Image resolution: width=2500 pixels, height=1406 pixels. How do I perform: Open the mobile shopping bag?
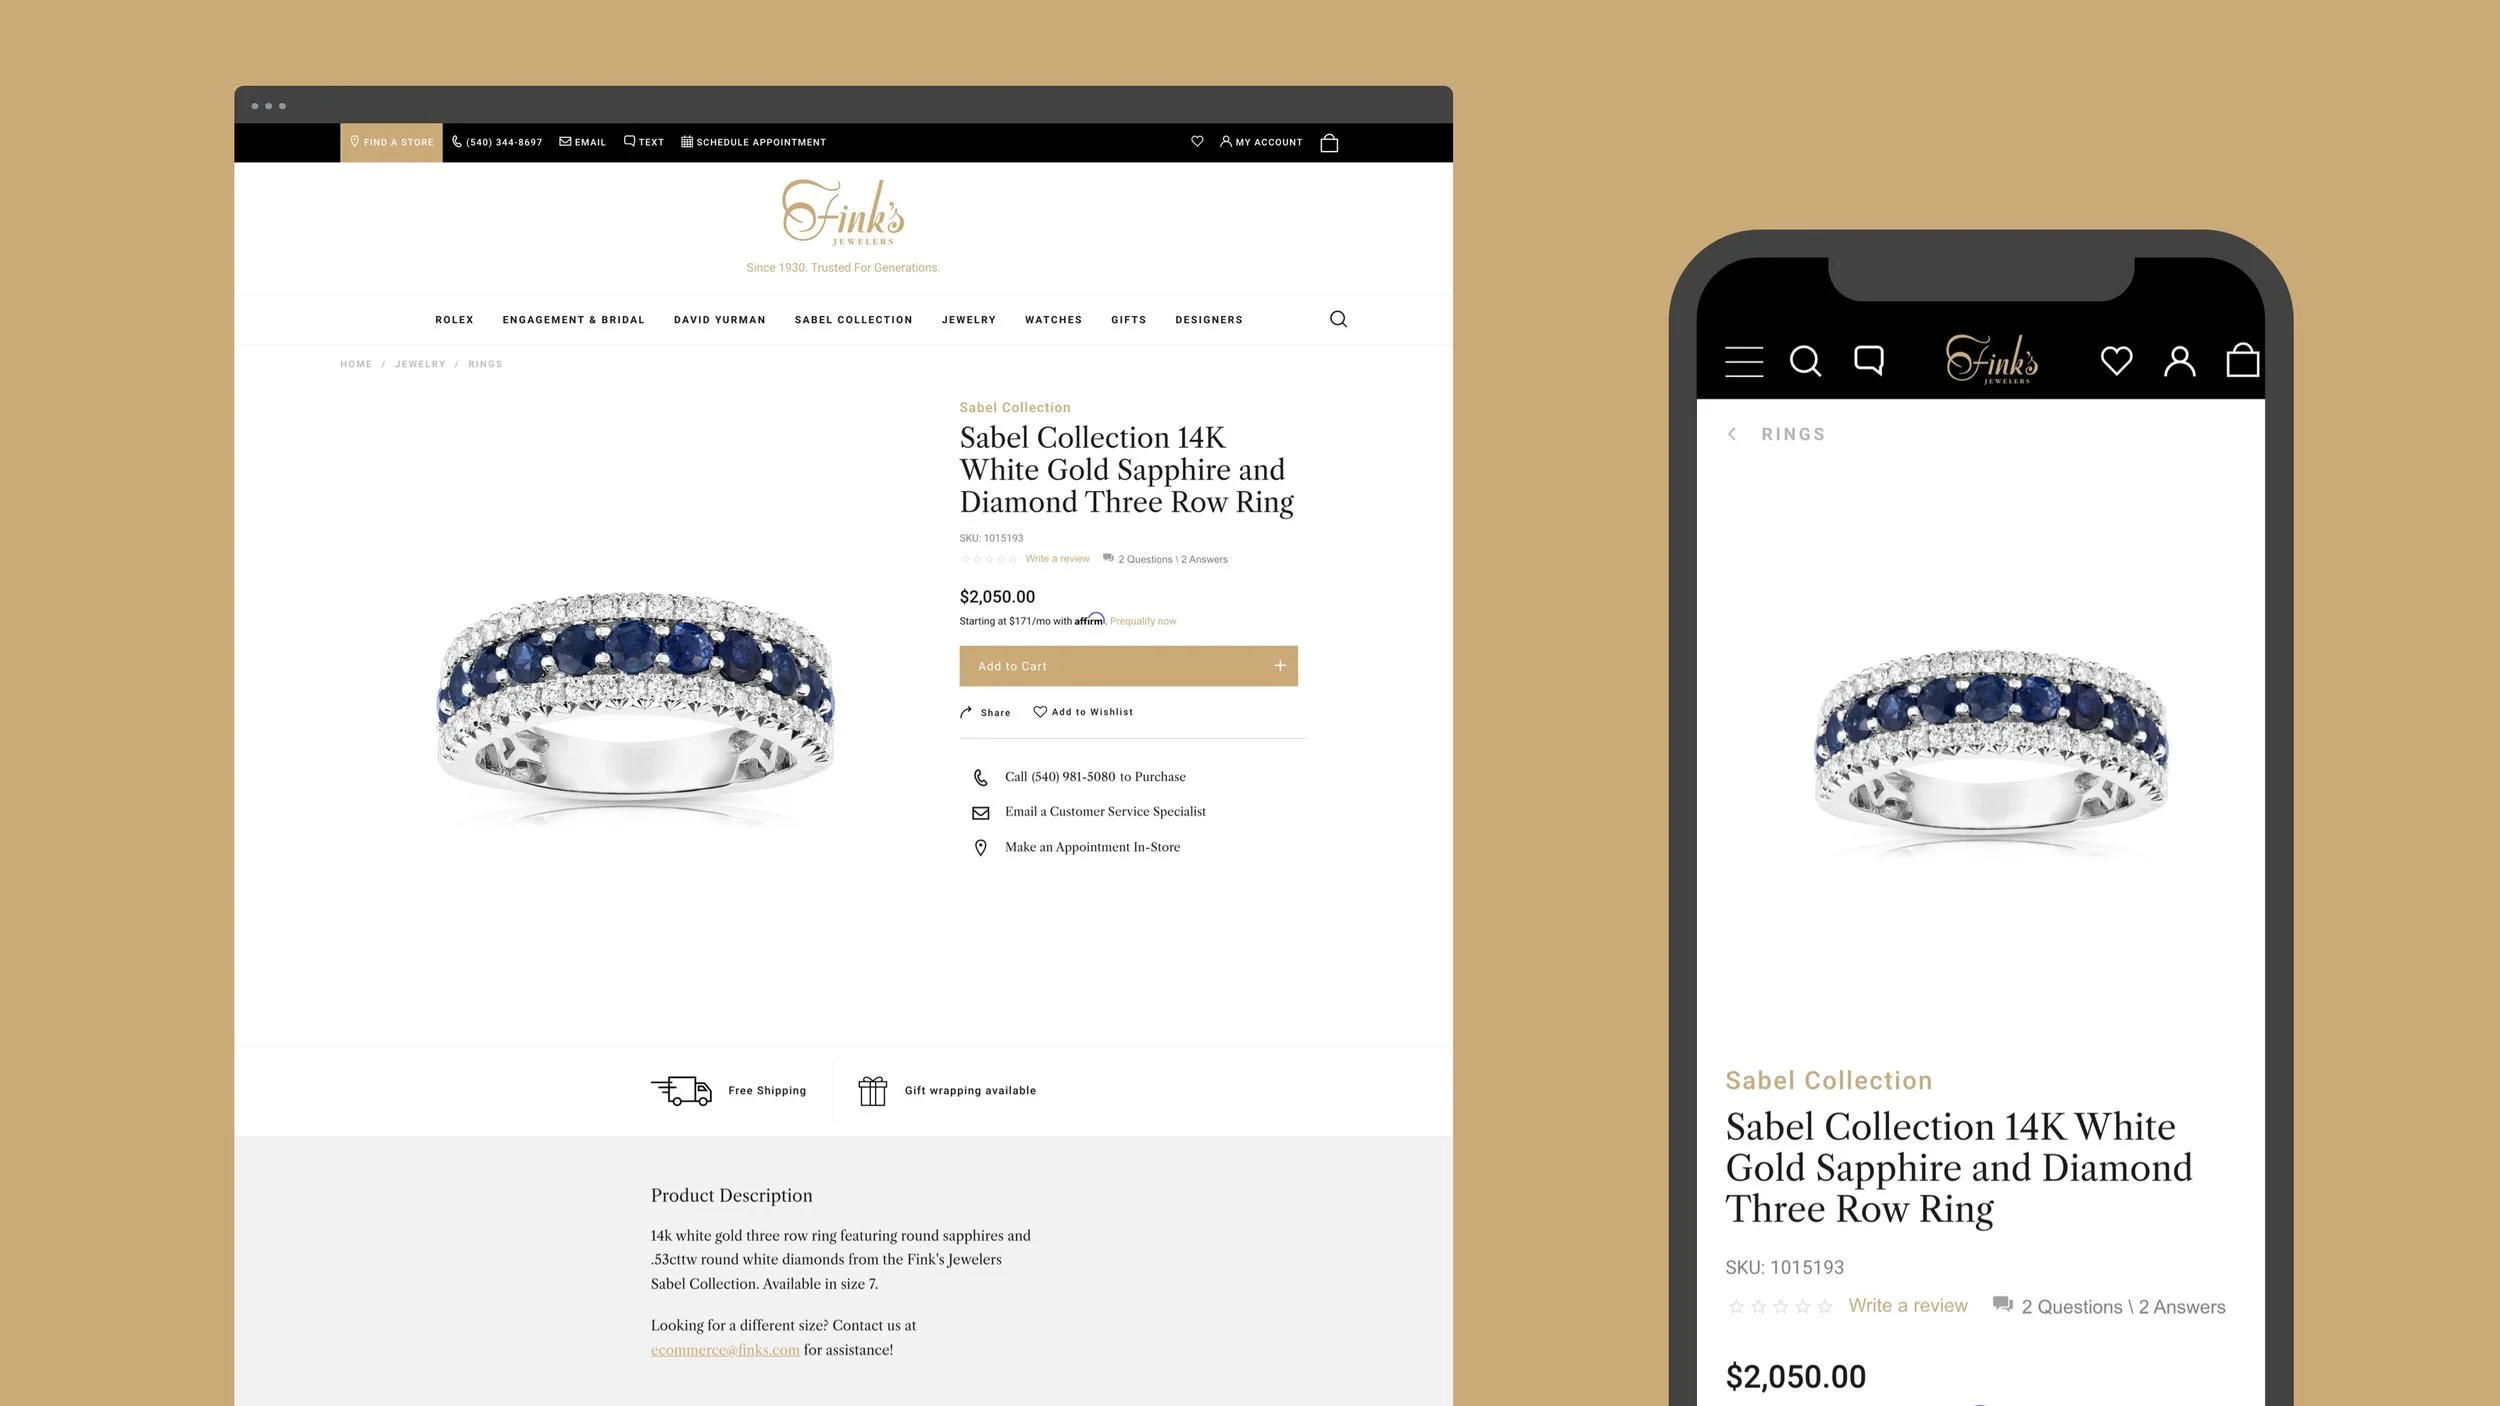[2243, 360]
